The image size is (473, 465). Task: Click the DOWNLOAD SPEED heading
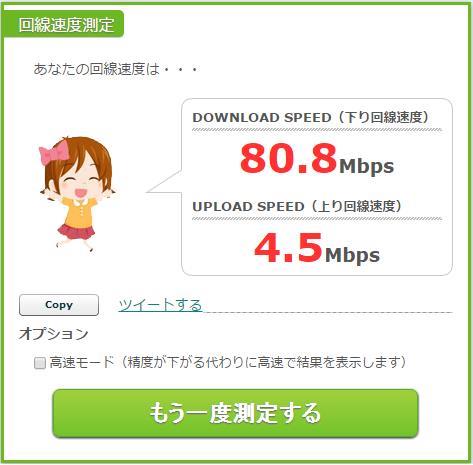click(311, 118)
